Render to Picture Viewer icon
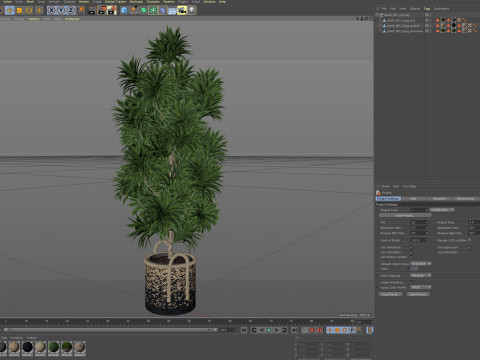 (102, 10)
